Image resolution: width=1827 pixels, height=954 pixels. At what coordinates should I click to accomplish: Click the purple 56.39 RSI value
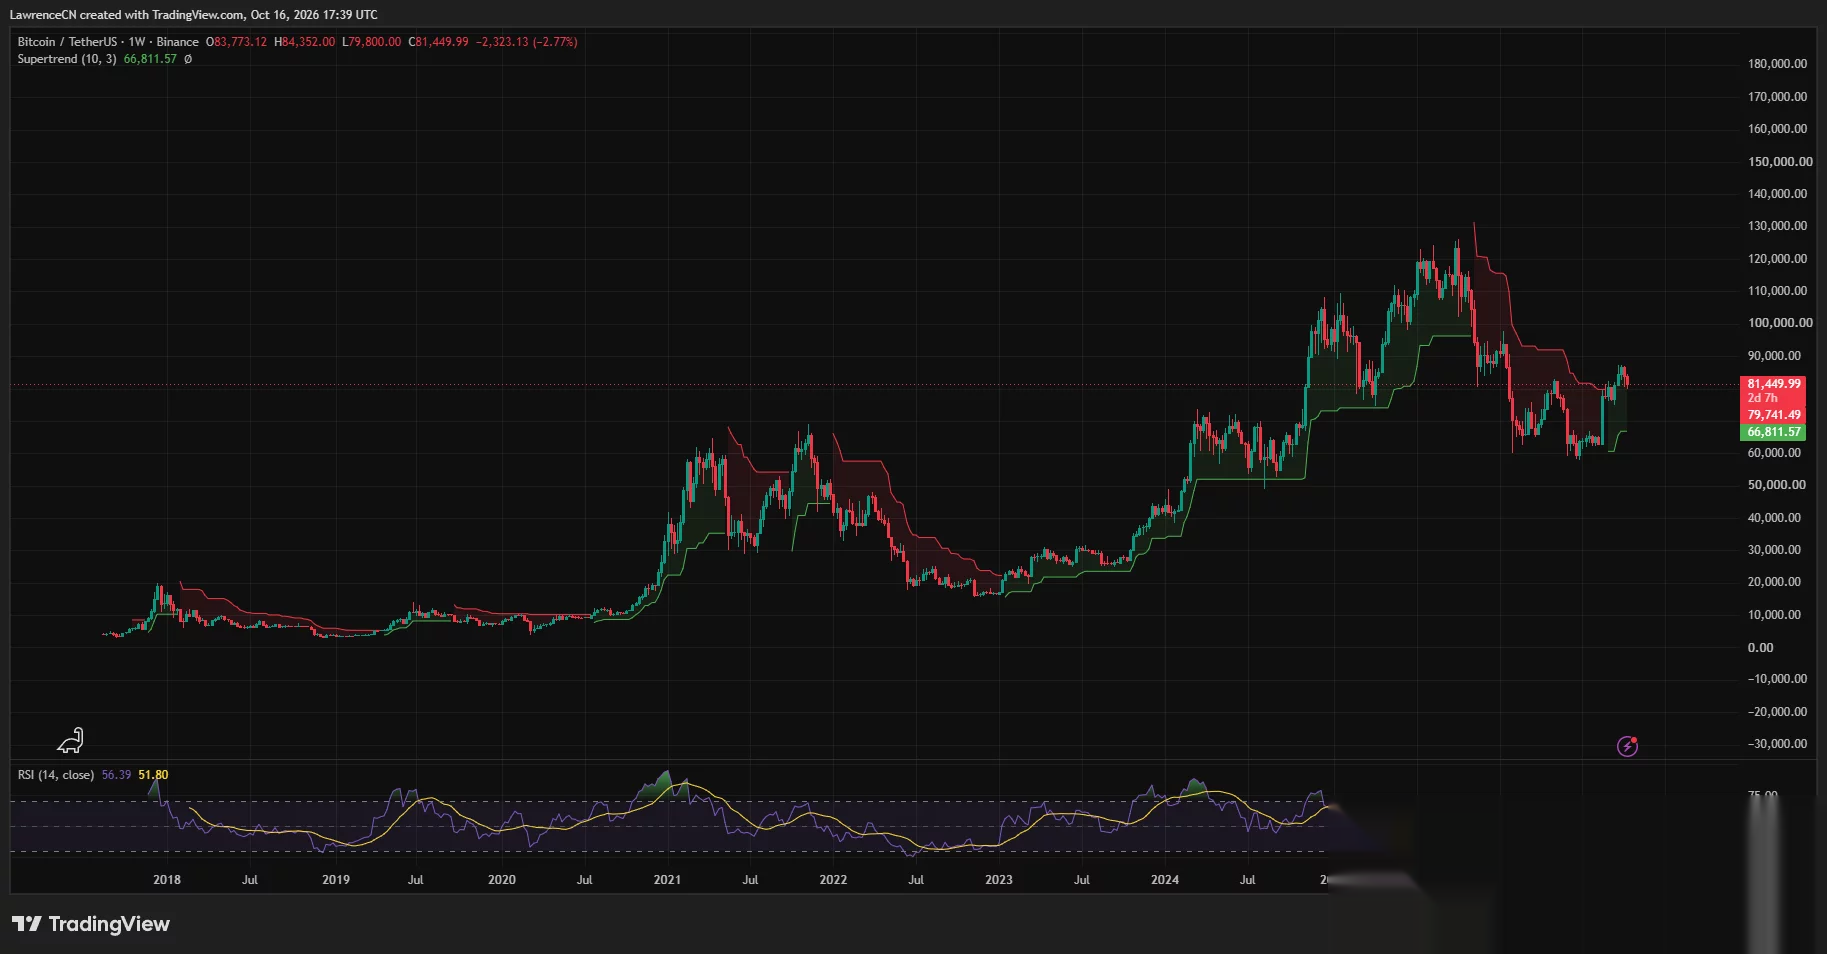(x=116, y=775)
